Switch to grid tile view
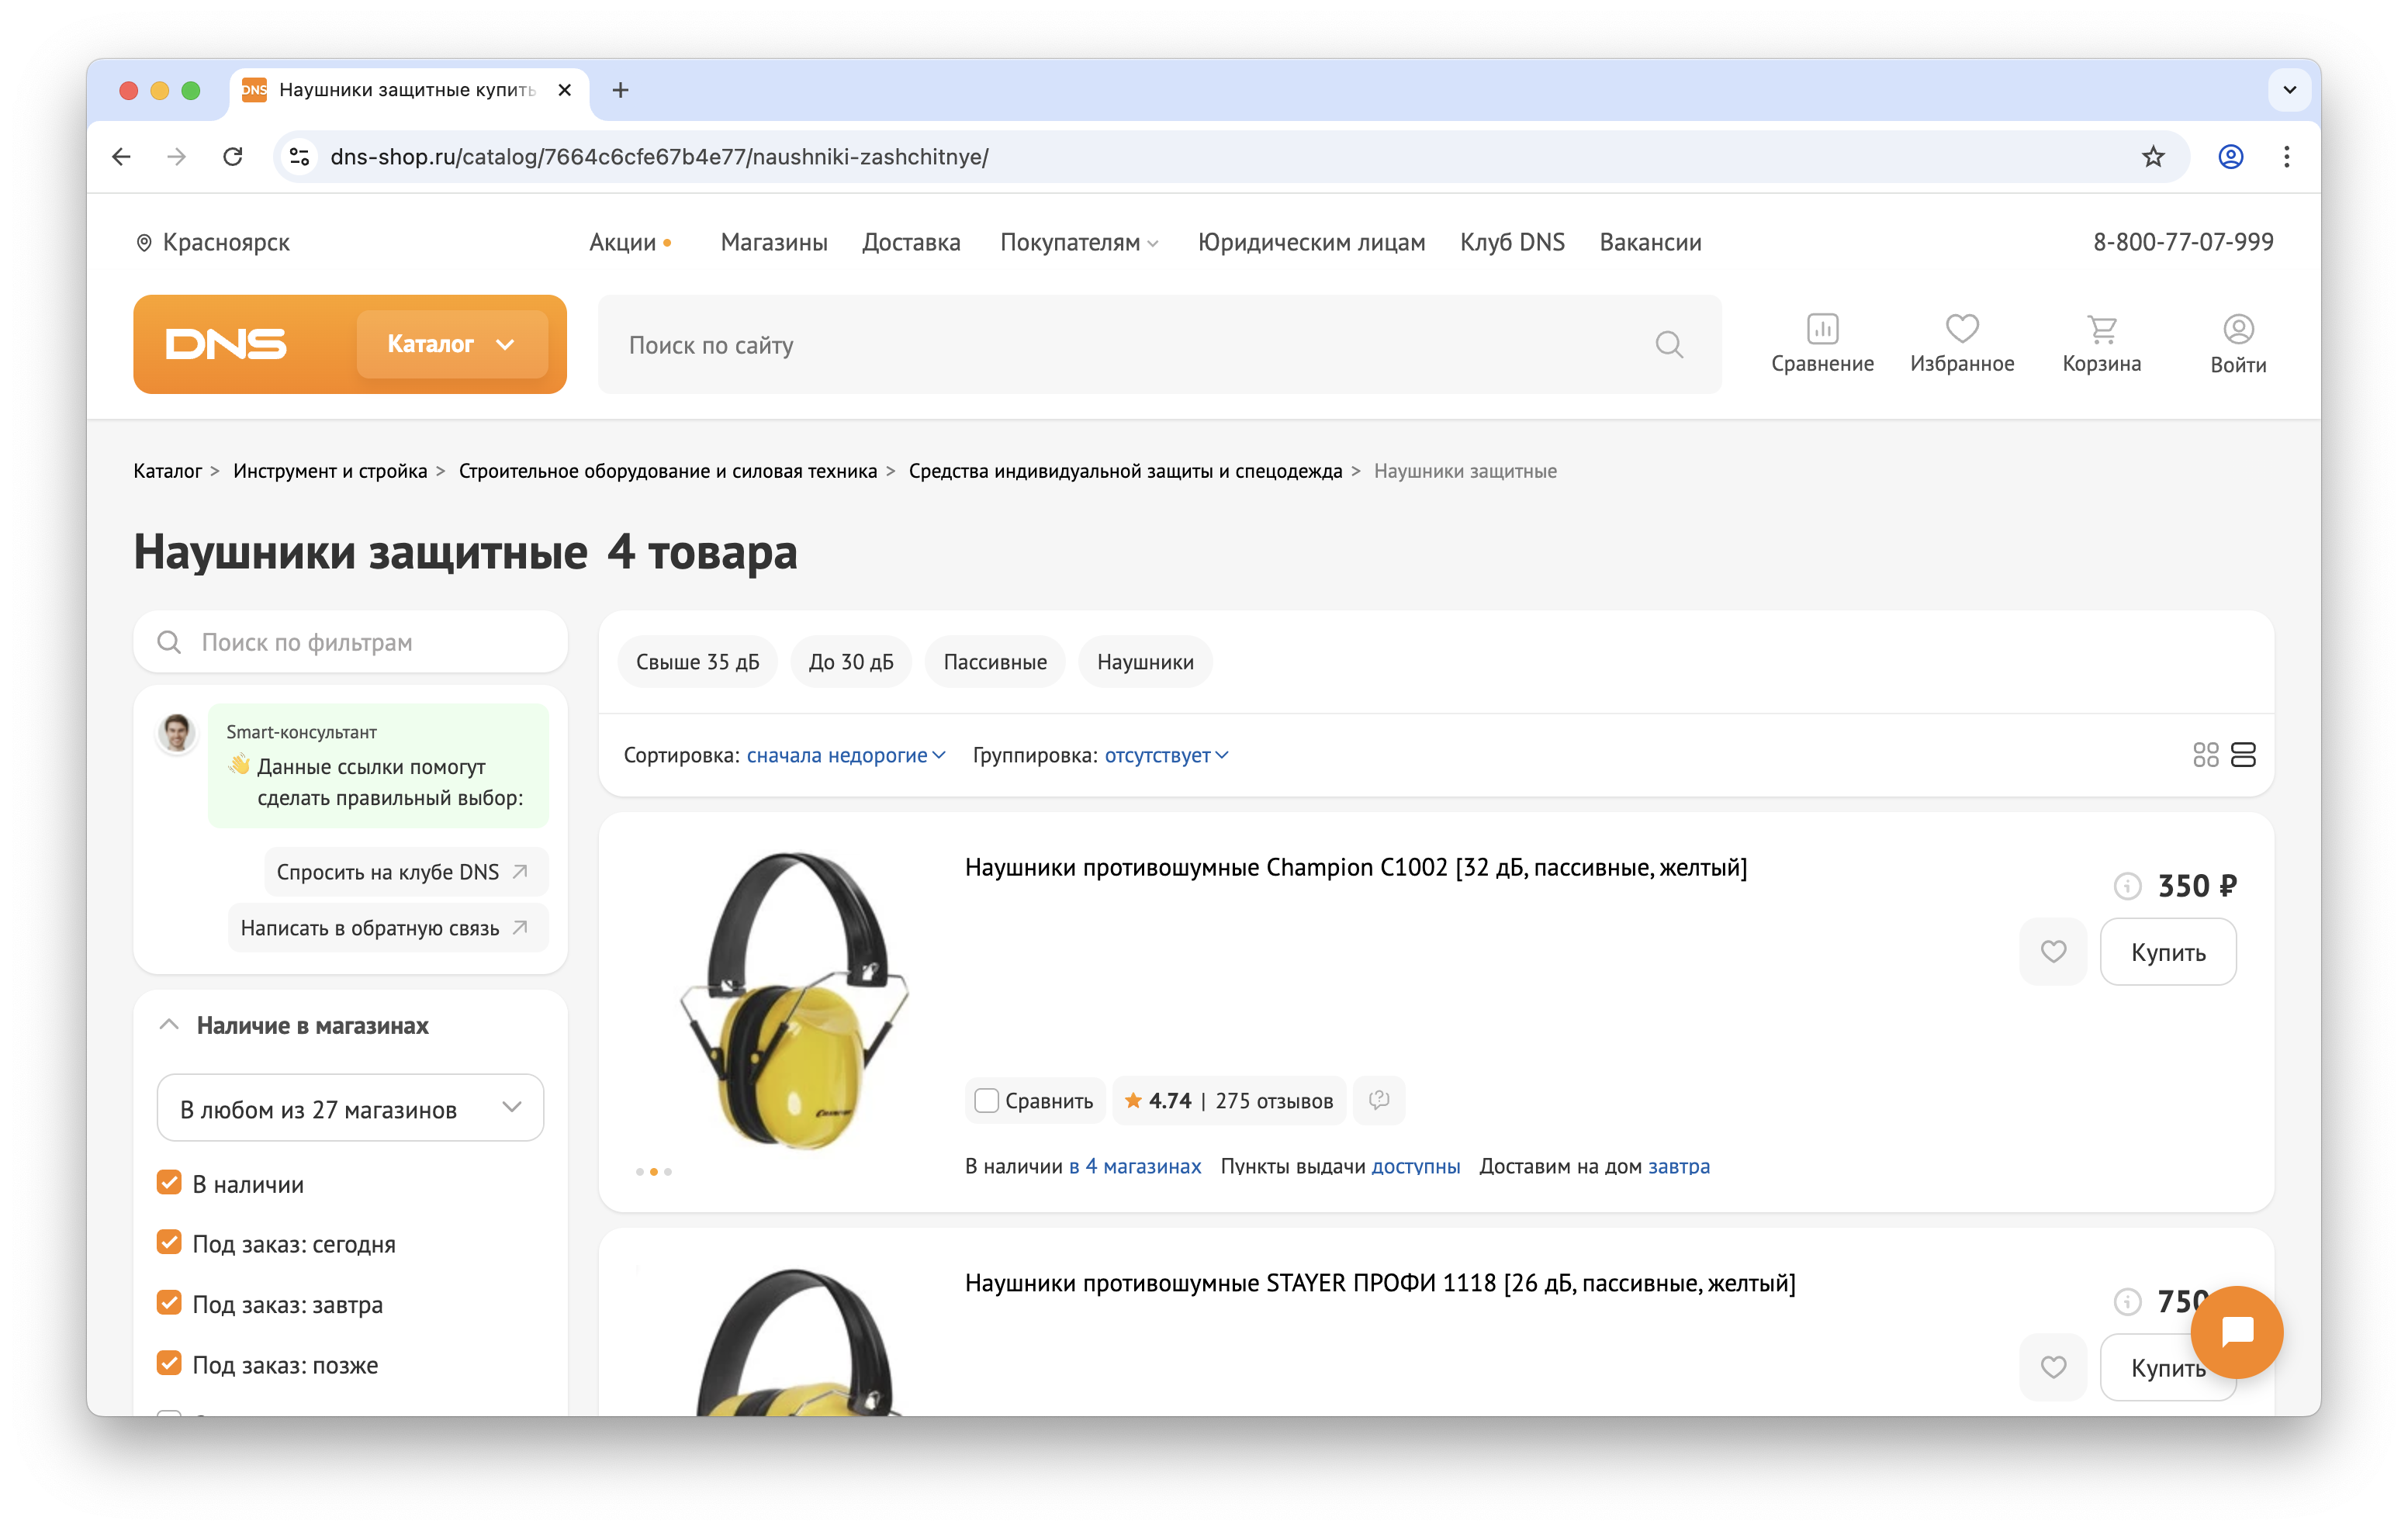Image resolution: width=2408 pixels, height=1531 pixels. tap(2205, 754)
